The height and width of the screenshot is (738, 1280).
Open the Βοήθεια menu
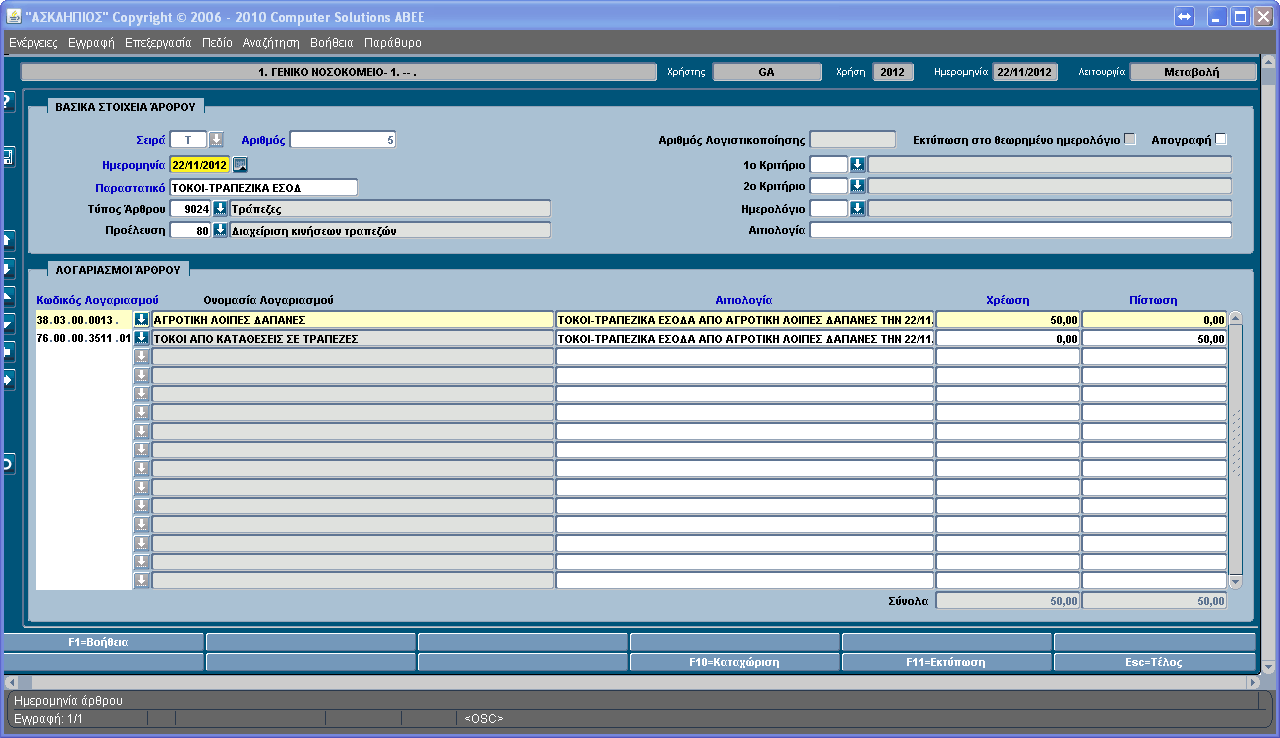pyautogui.click(x=332, y=43)
